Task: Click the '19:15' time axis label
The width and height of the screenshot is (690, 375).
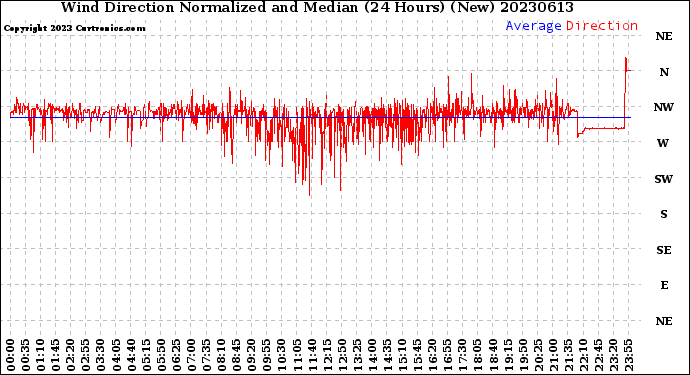Action: [x=508, y=355]
